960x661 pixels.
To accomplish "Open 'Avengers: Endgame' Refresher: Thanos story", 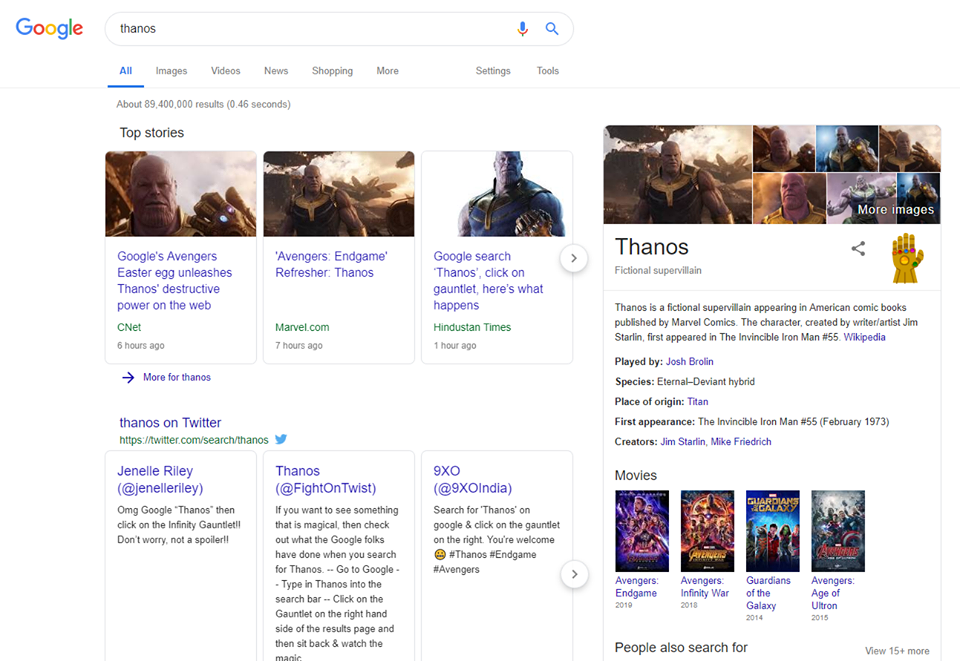I will click(x=331, y=264).
